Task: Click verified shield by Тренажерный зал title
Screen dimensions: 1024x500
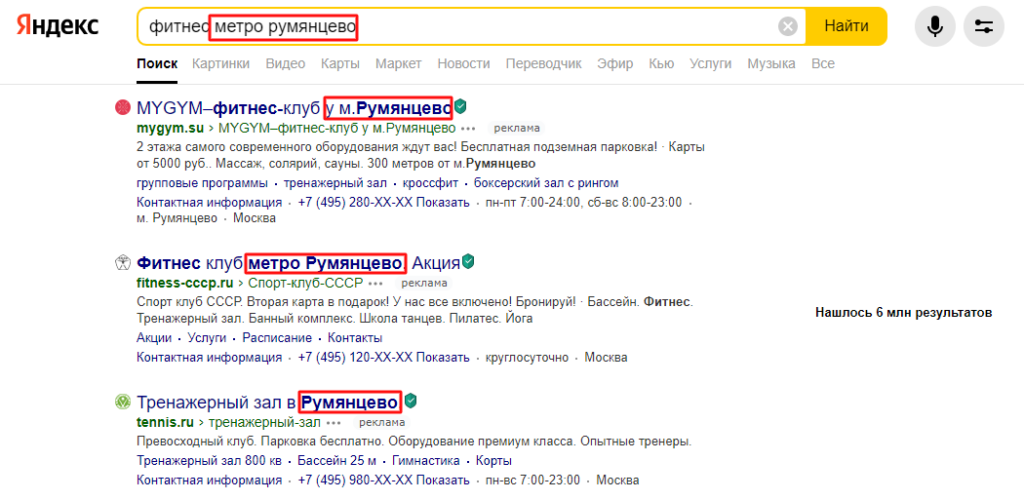Action: click(x=411, y=400)
